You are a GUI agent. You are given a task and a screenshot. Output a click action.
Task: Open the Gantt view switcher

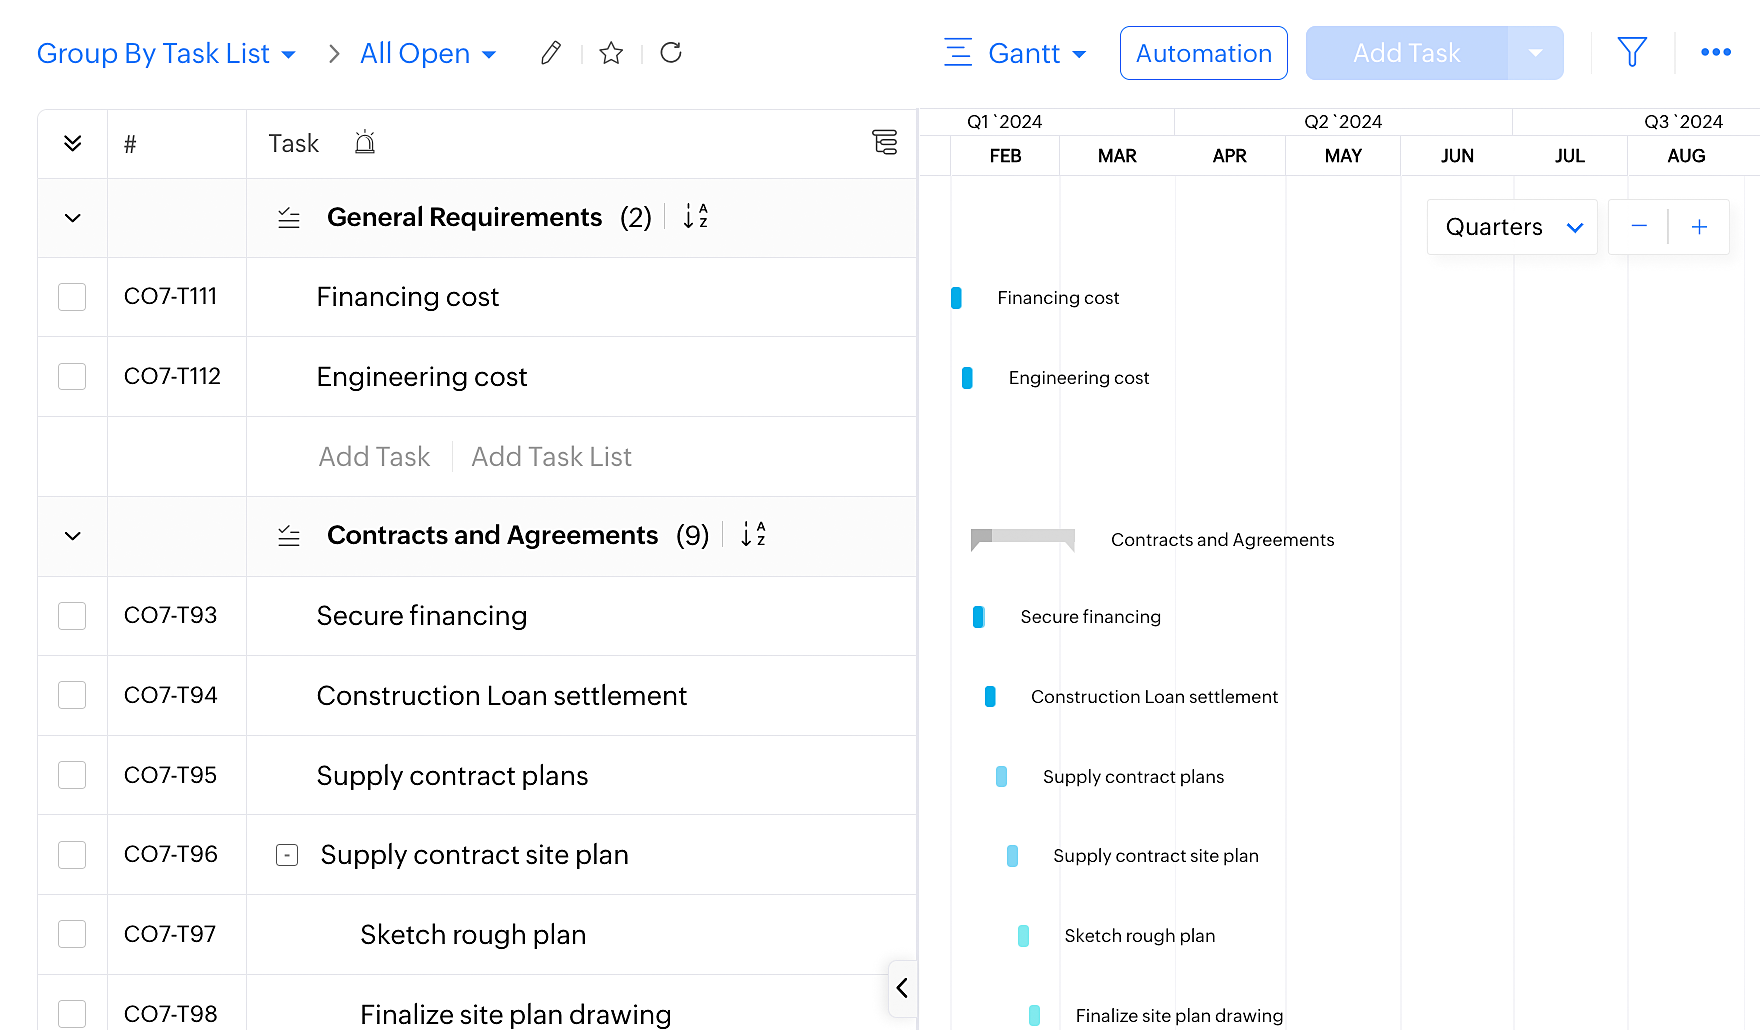pyautogui.click(x=1016, y=53)
